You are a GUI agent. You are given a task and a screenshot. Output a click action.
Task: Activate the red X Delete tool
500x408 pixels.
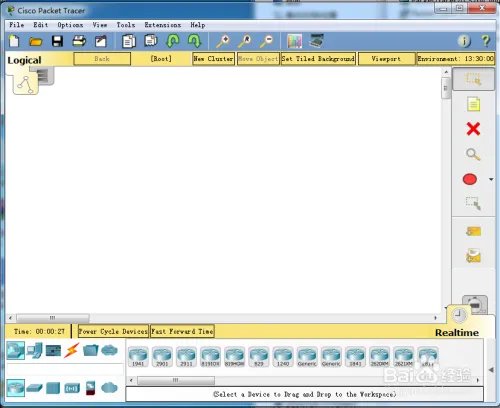pyautogui.click(x=473, y=129)
